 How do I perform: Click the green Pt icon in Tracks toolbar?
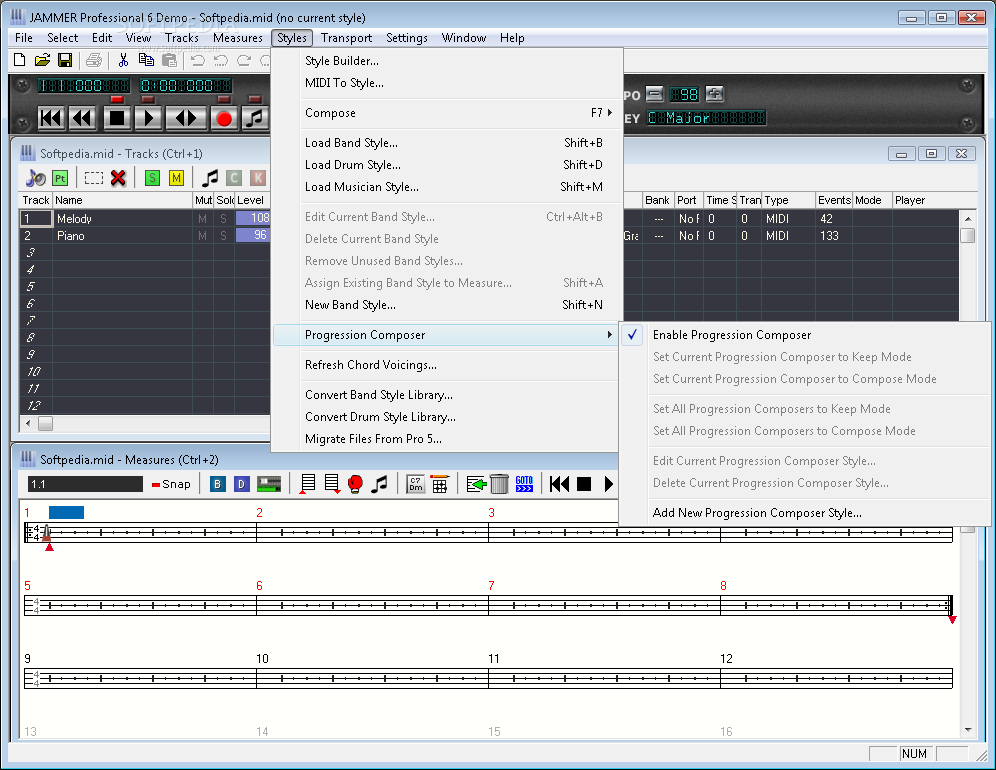60,179
